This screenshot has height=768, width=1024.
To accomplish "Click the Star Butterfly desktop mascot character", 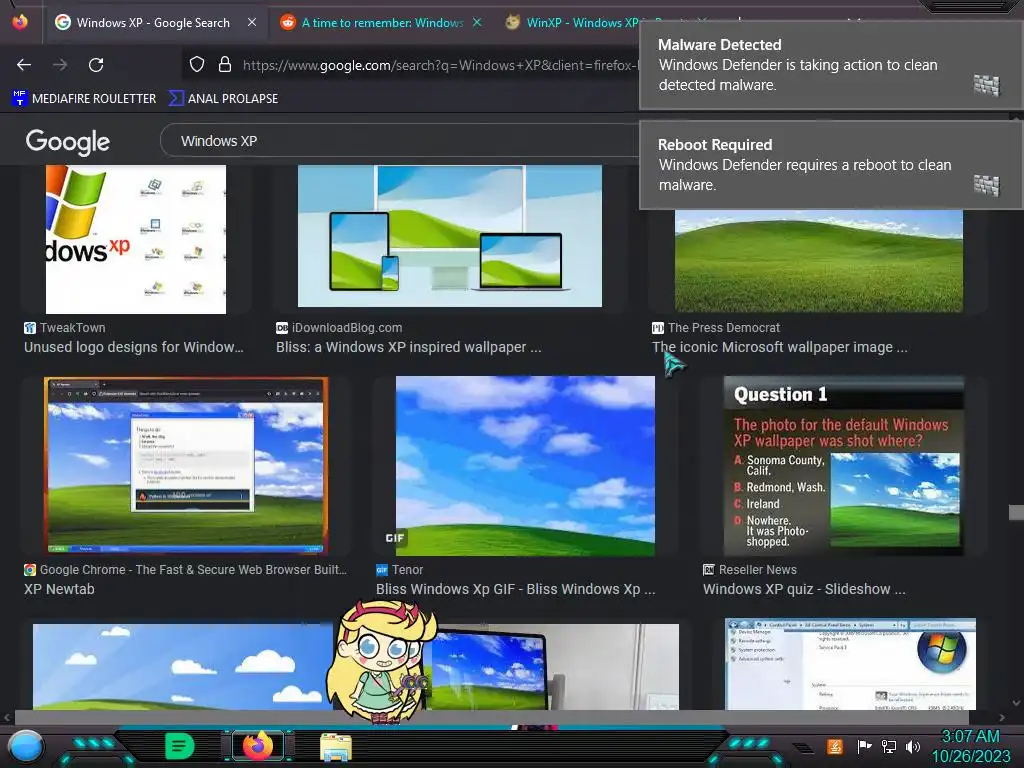I will (381, 662).
